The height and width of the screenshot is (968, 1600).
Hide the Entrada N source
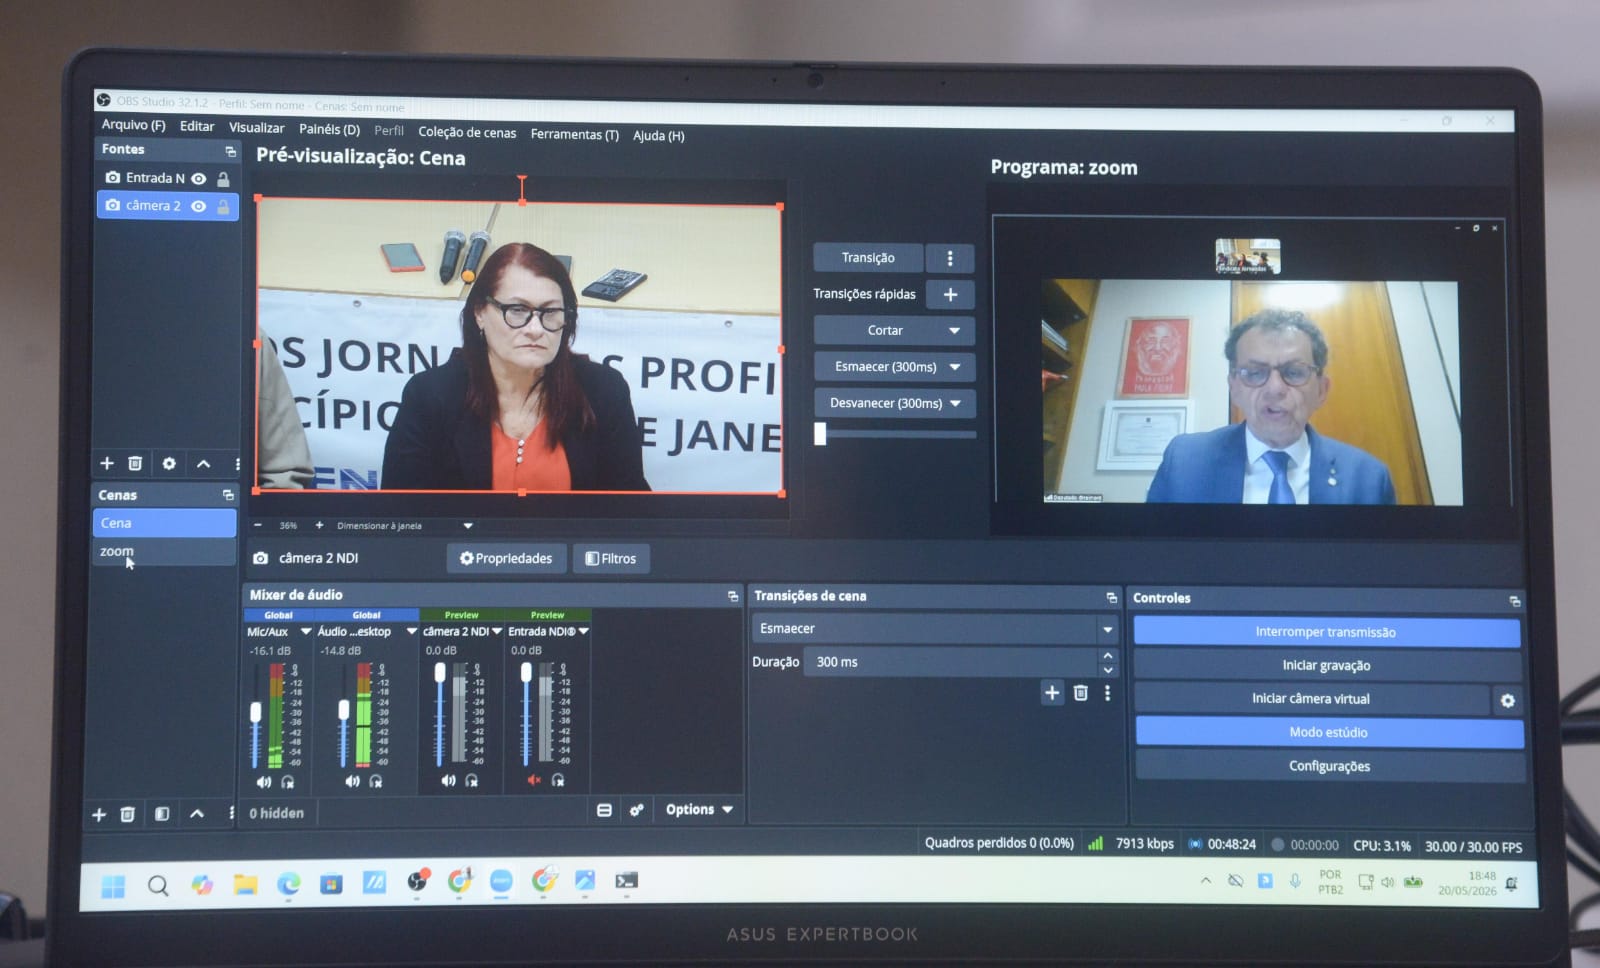[199, 179]
